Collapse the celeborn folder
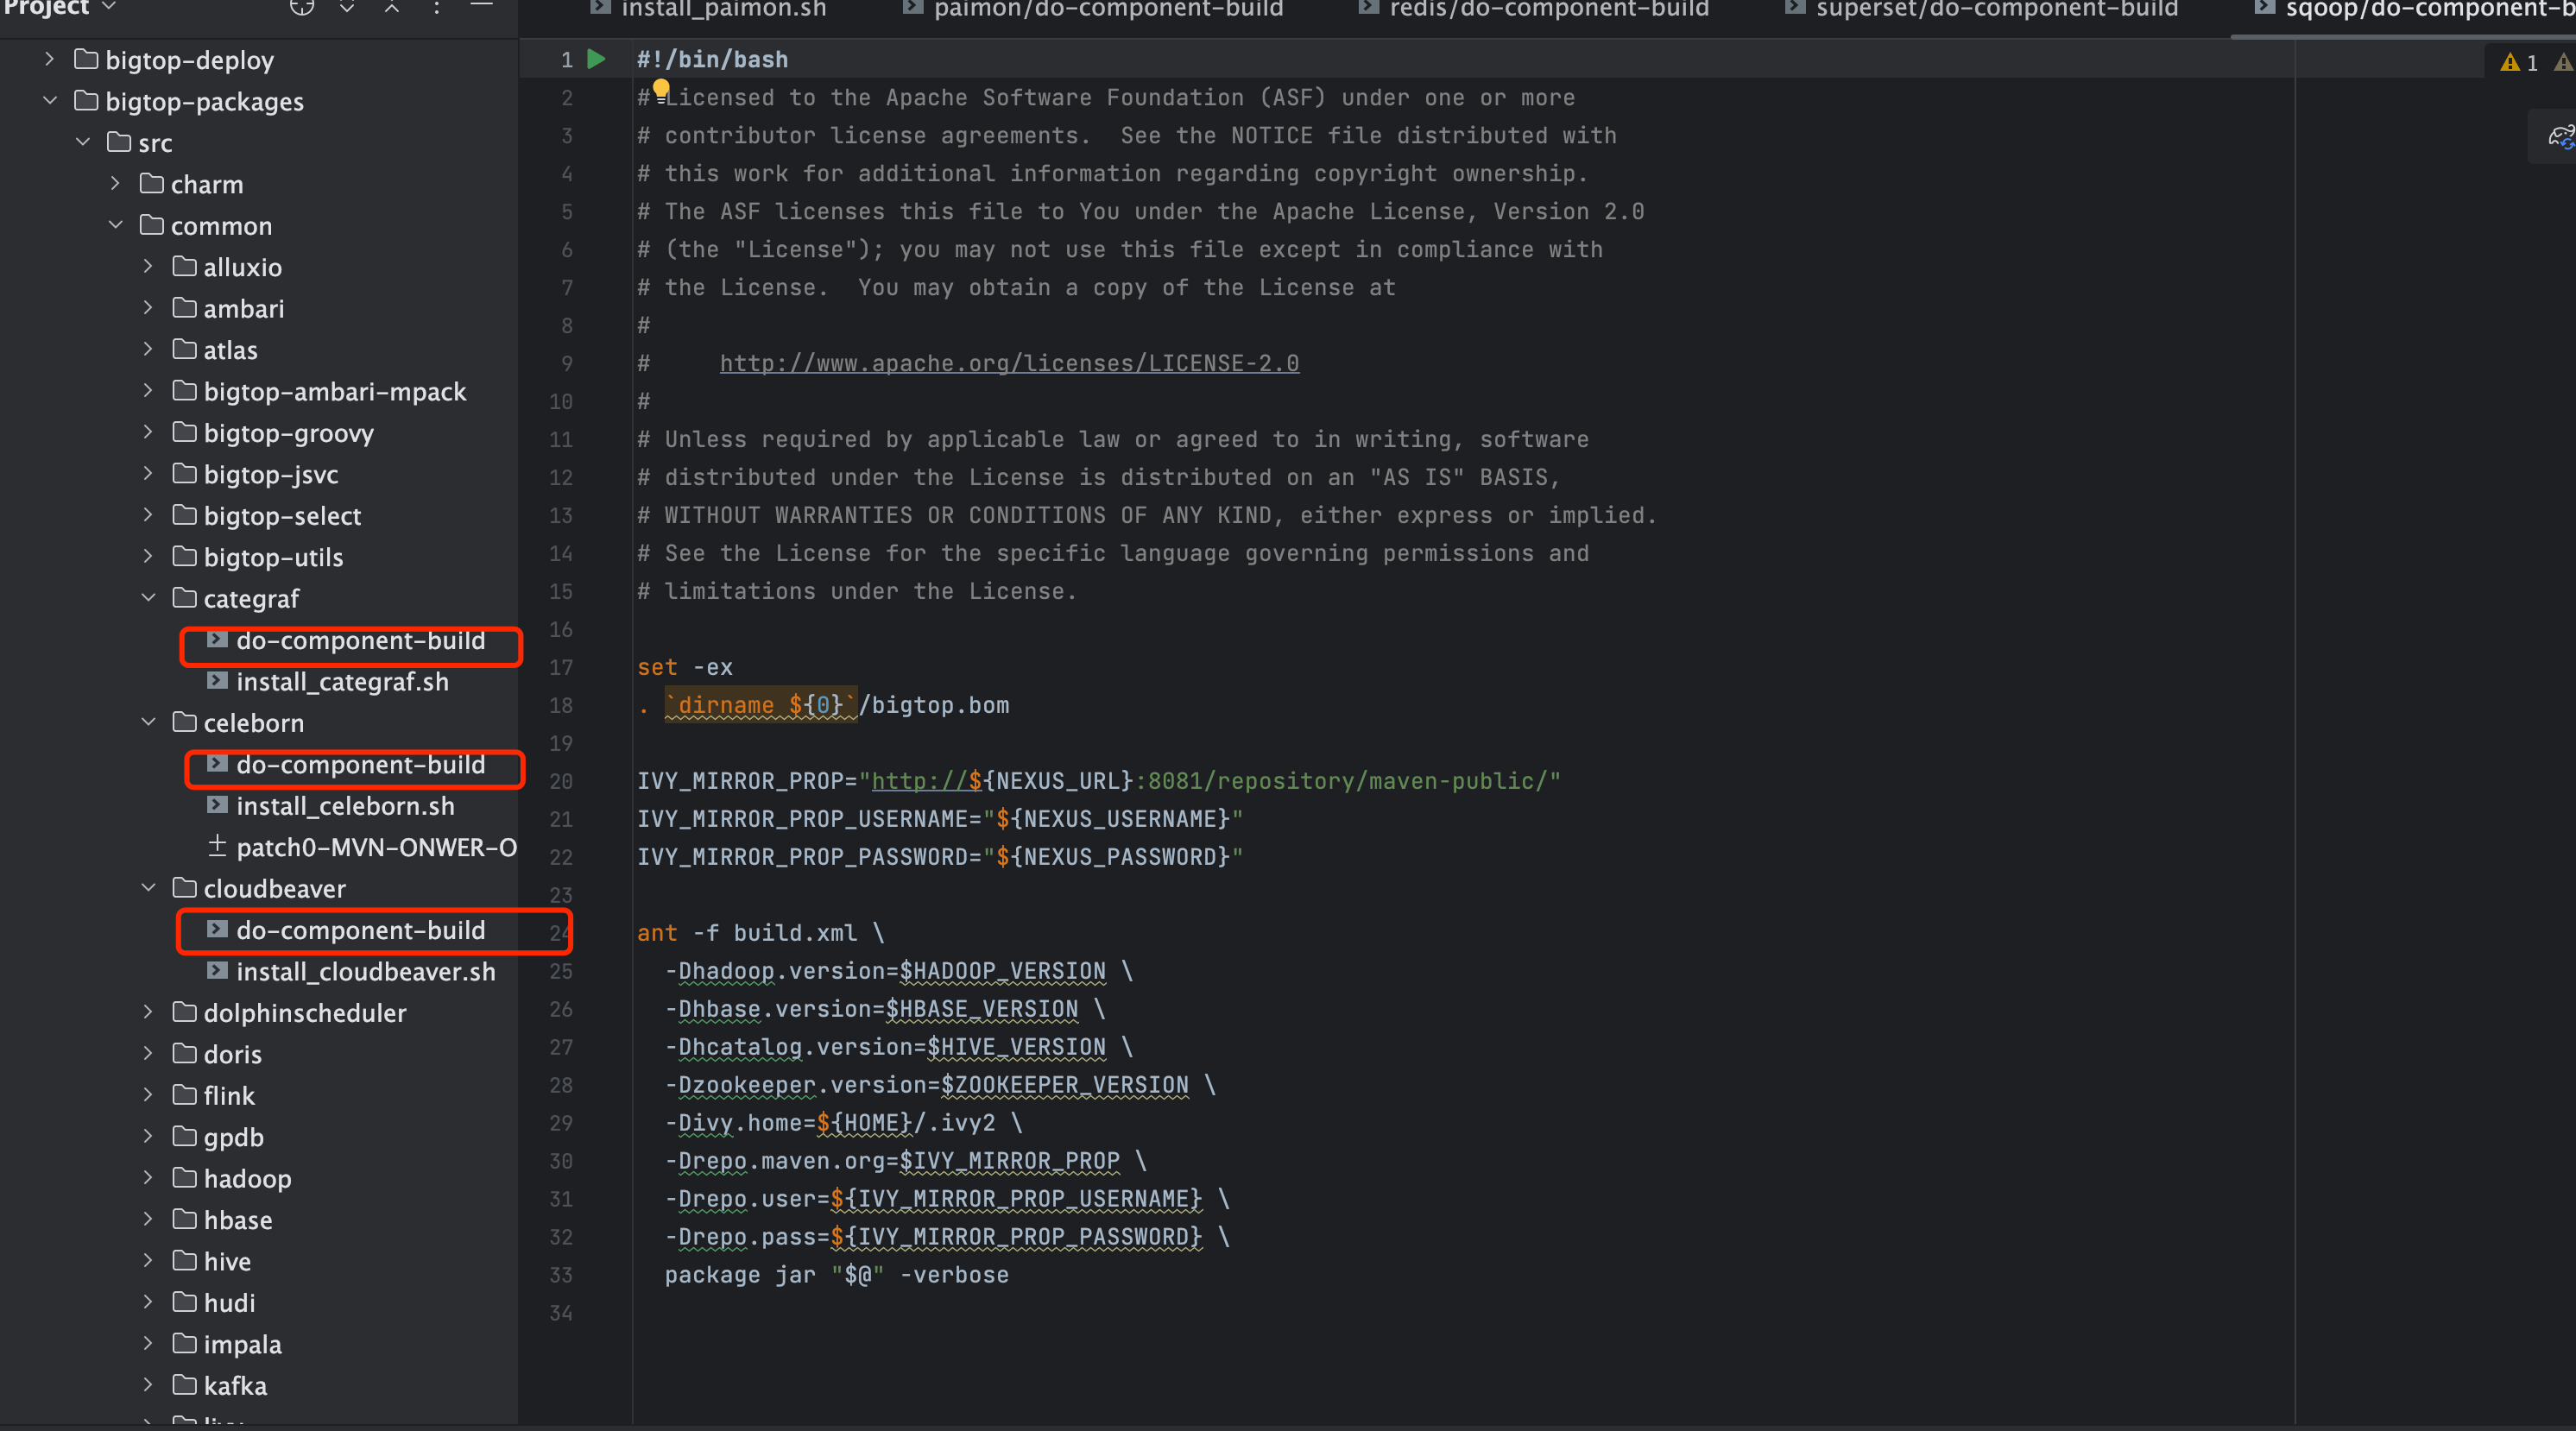This screenshot has width=2576, height=1431. tap(148, 722)
